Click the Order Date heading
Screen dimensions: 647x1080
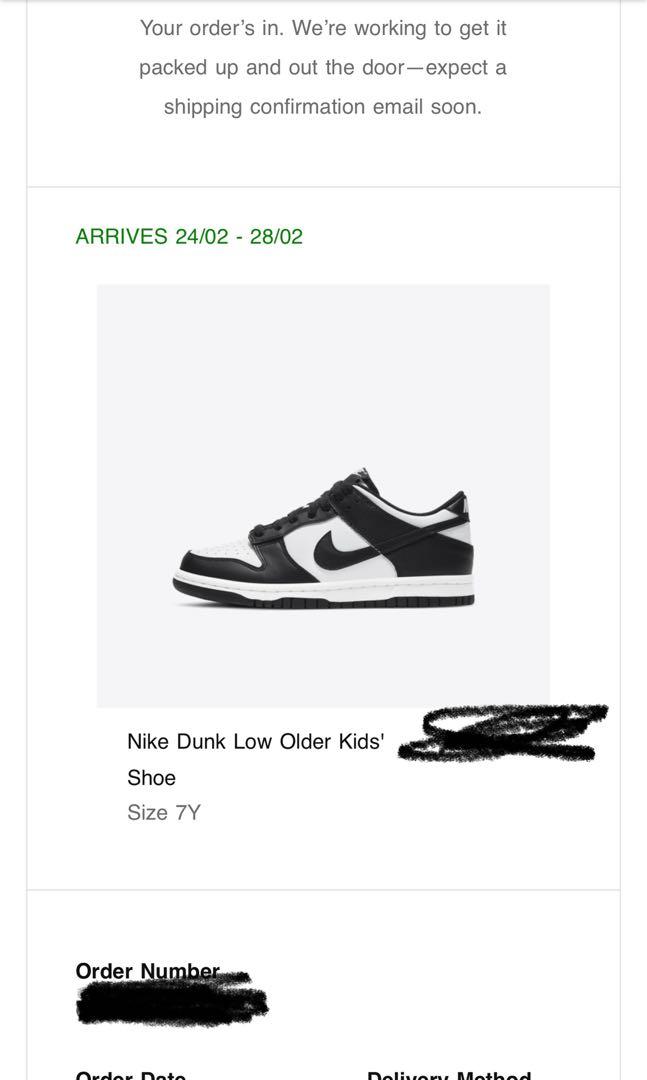pyautogui.click(x=130, y=1076)
